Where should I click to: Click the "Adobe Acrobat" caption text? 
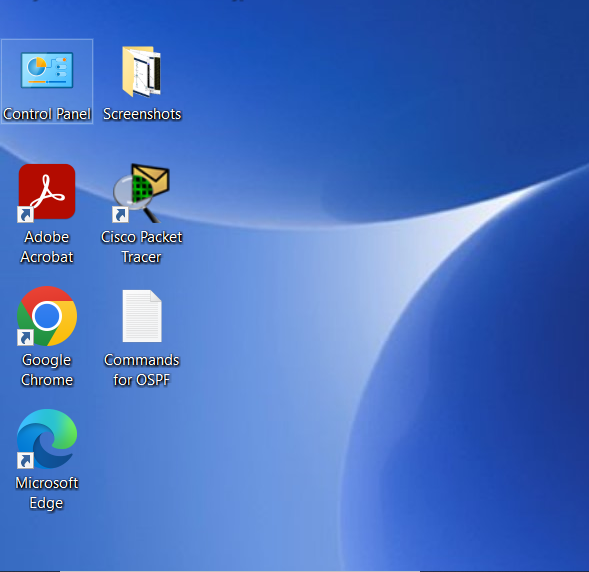[47, 247]
